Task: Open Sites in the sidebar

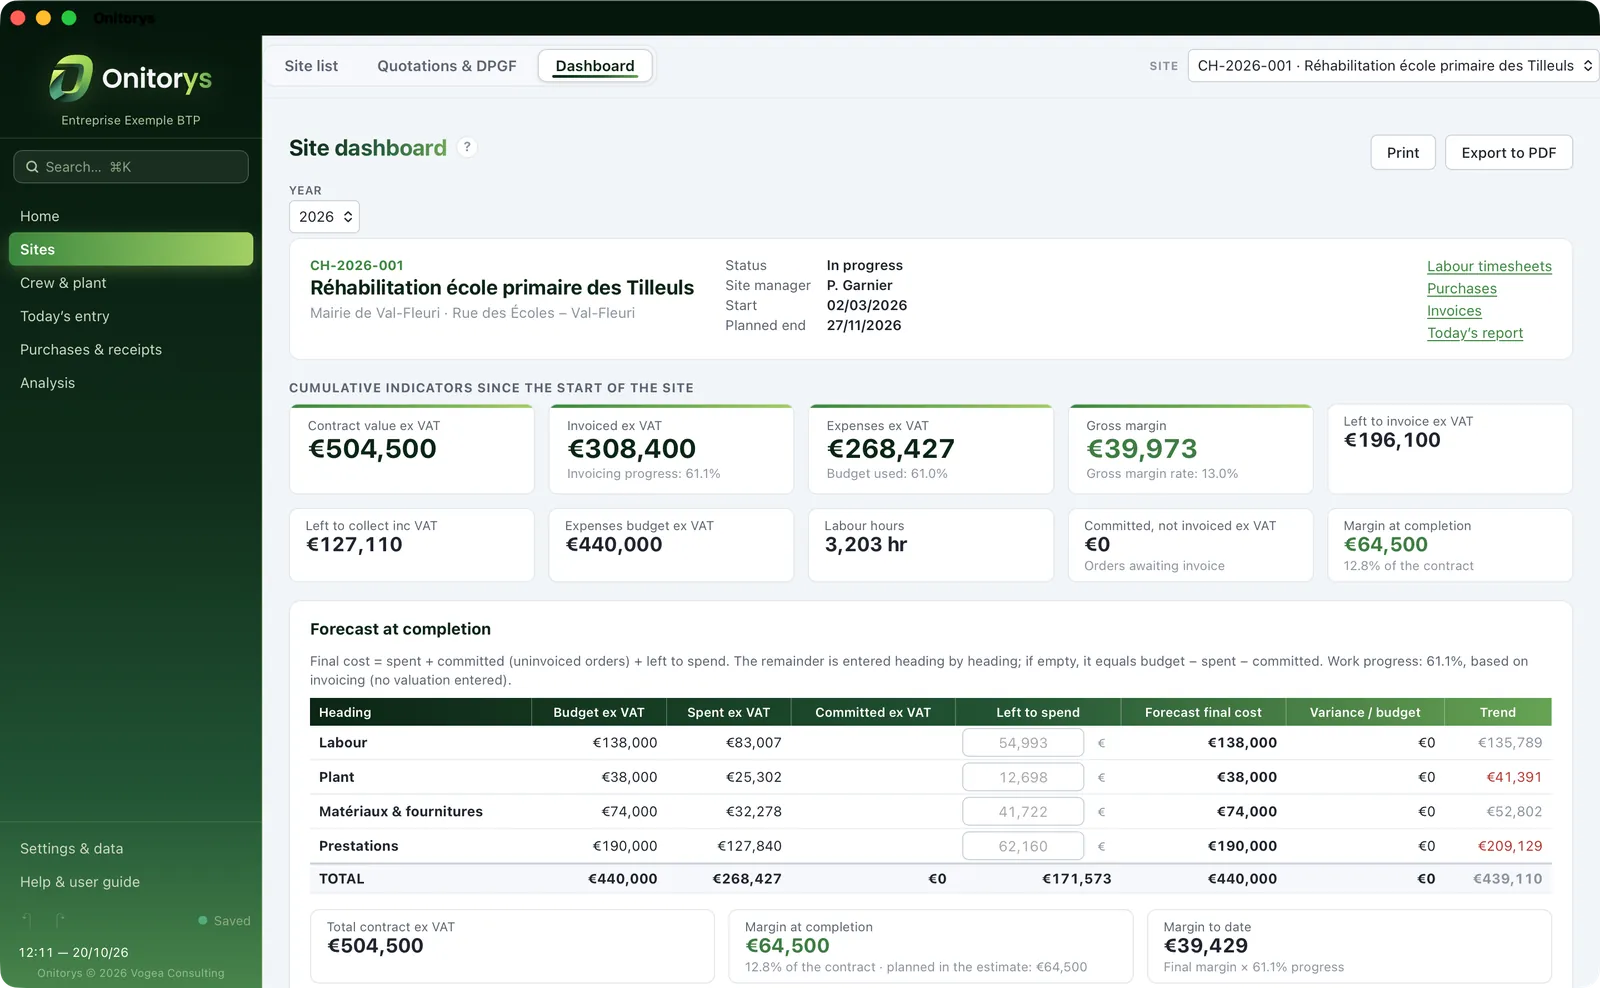Action: pos(131,249)
